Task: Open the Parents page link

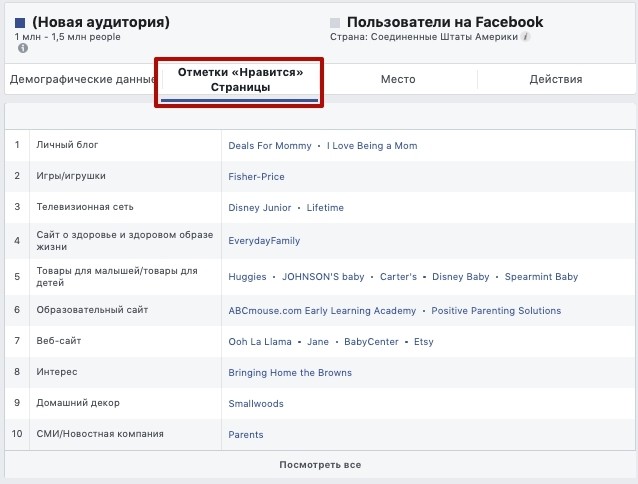Action: click(x=246, y=434)
